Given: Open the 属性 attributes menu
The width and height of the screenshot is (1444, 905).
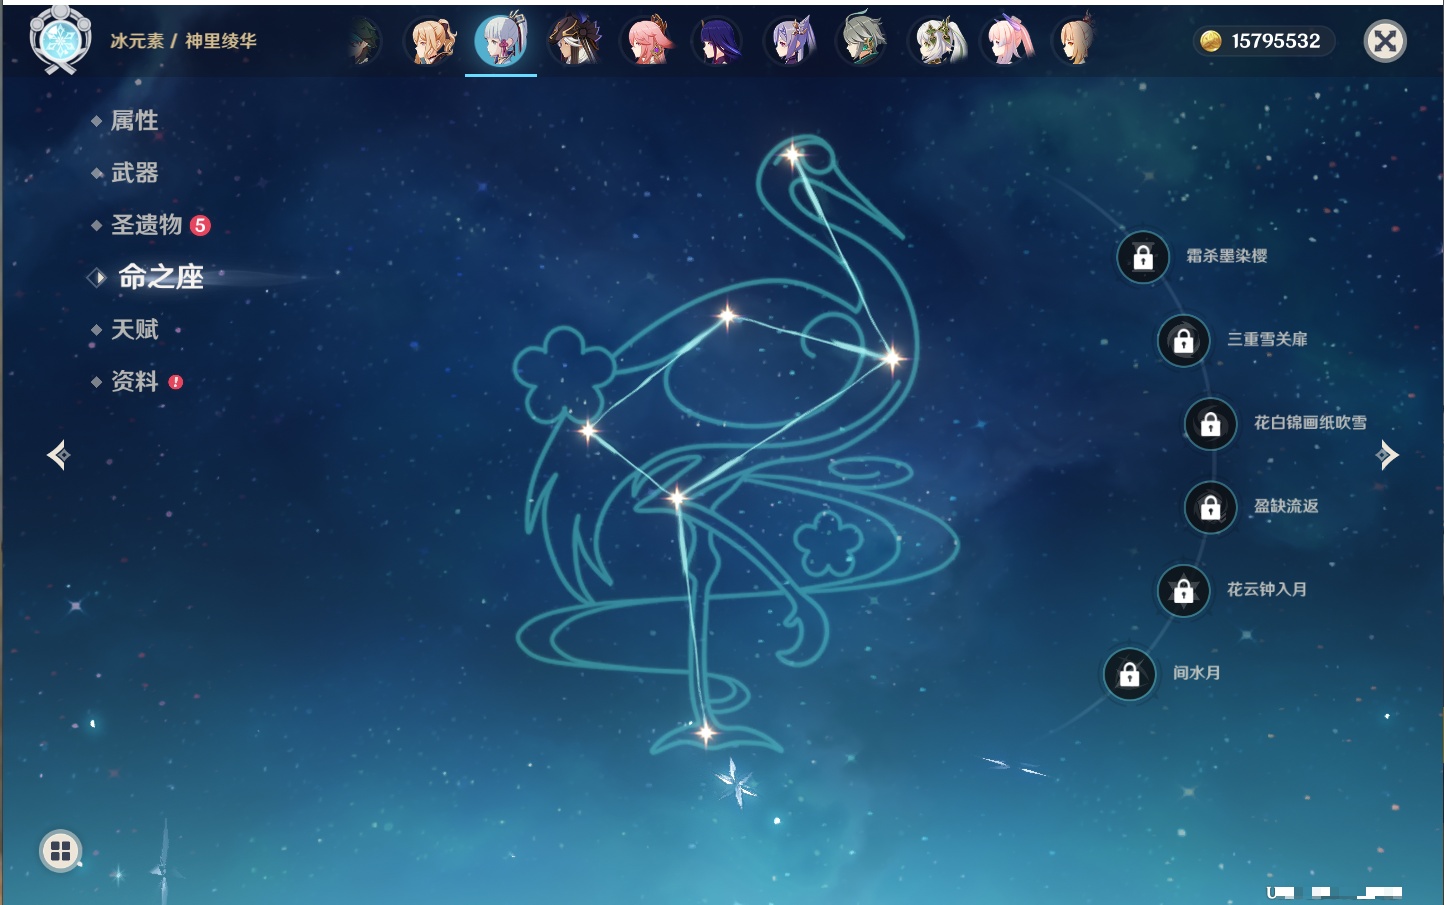Looking at the screenshot, I should [134, 121].
